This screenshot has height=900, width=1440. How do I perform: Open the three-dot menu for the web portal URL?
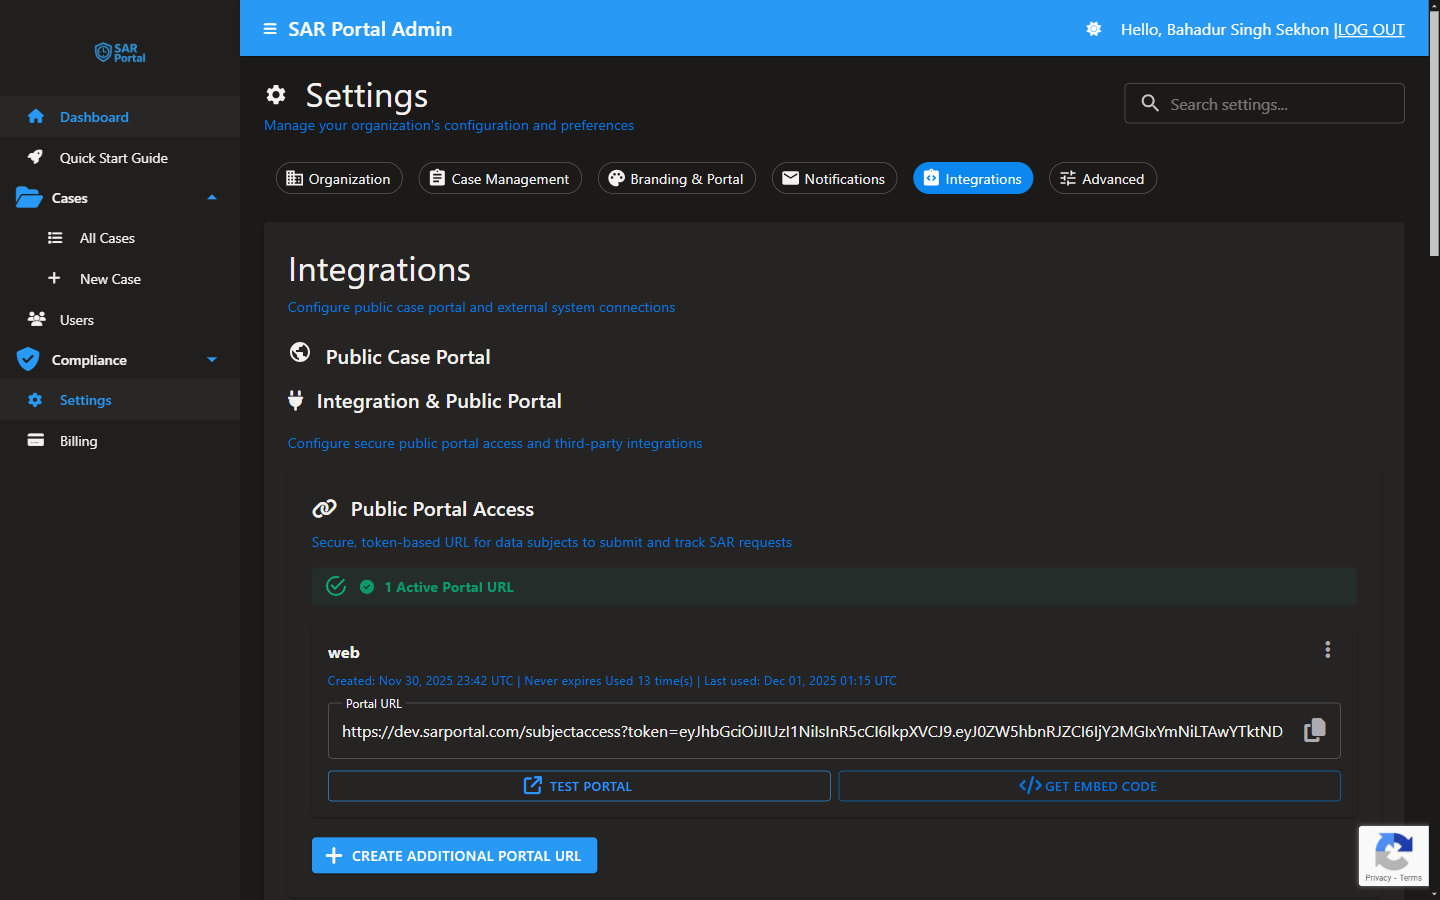[x=1327, y=650]
